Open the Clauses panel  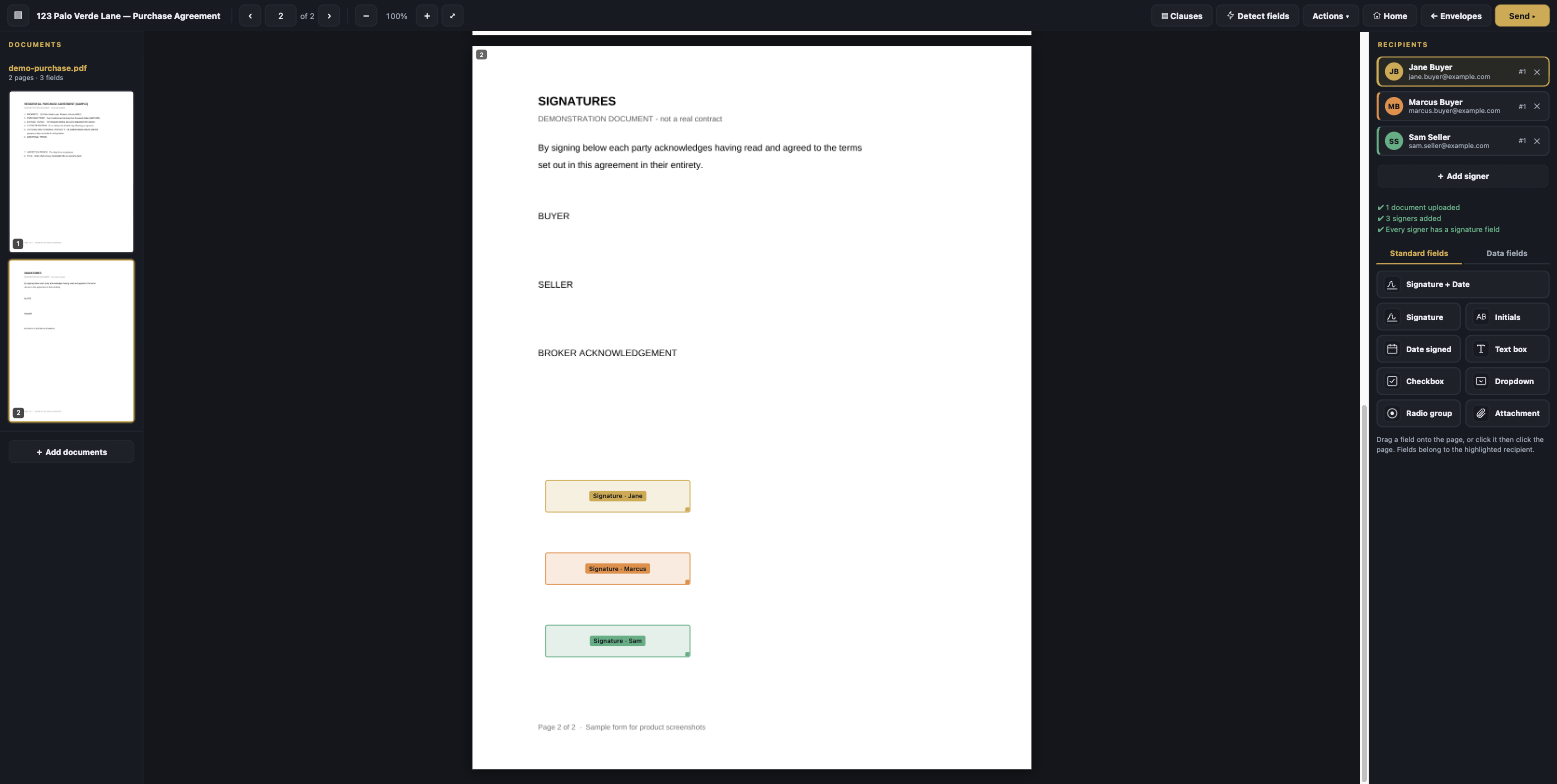[1182, 16]
